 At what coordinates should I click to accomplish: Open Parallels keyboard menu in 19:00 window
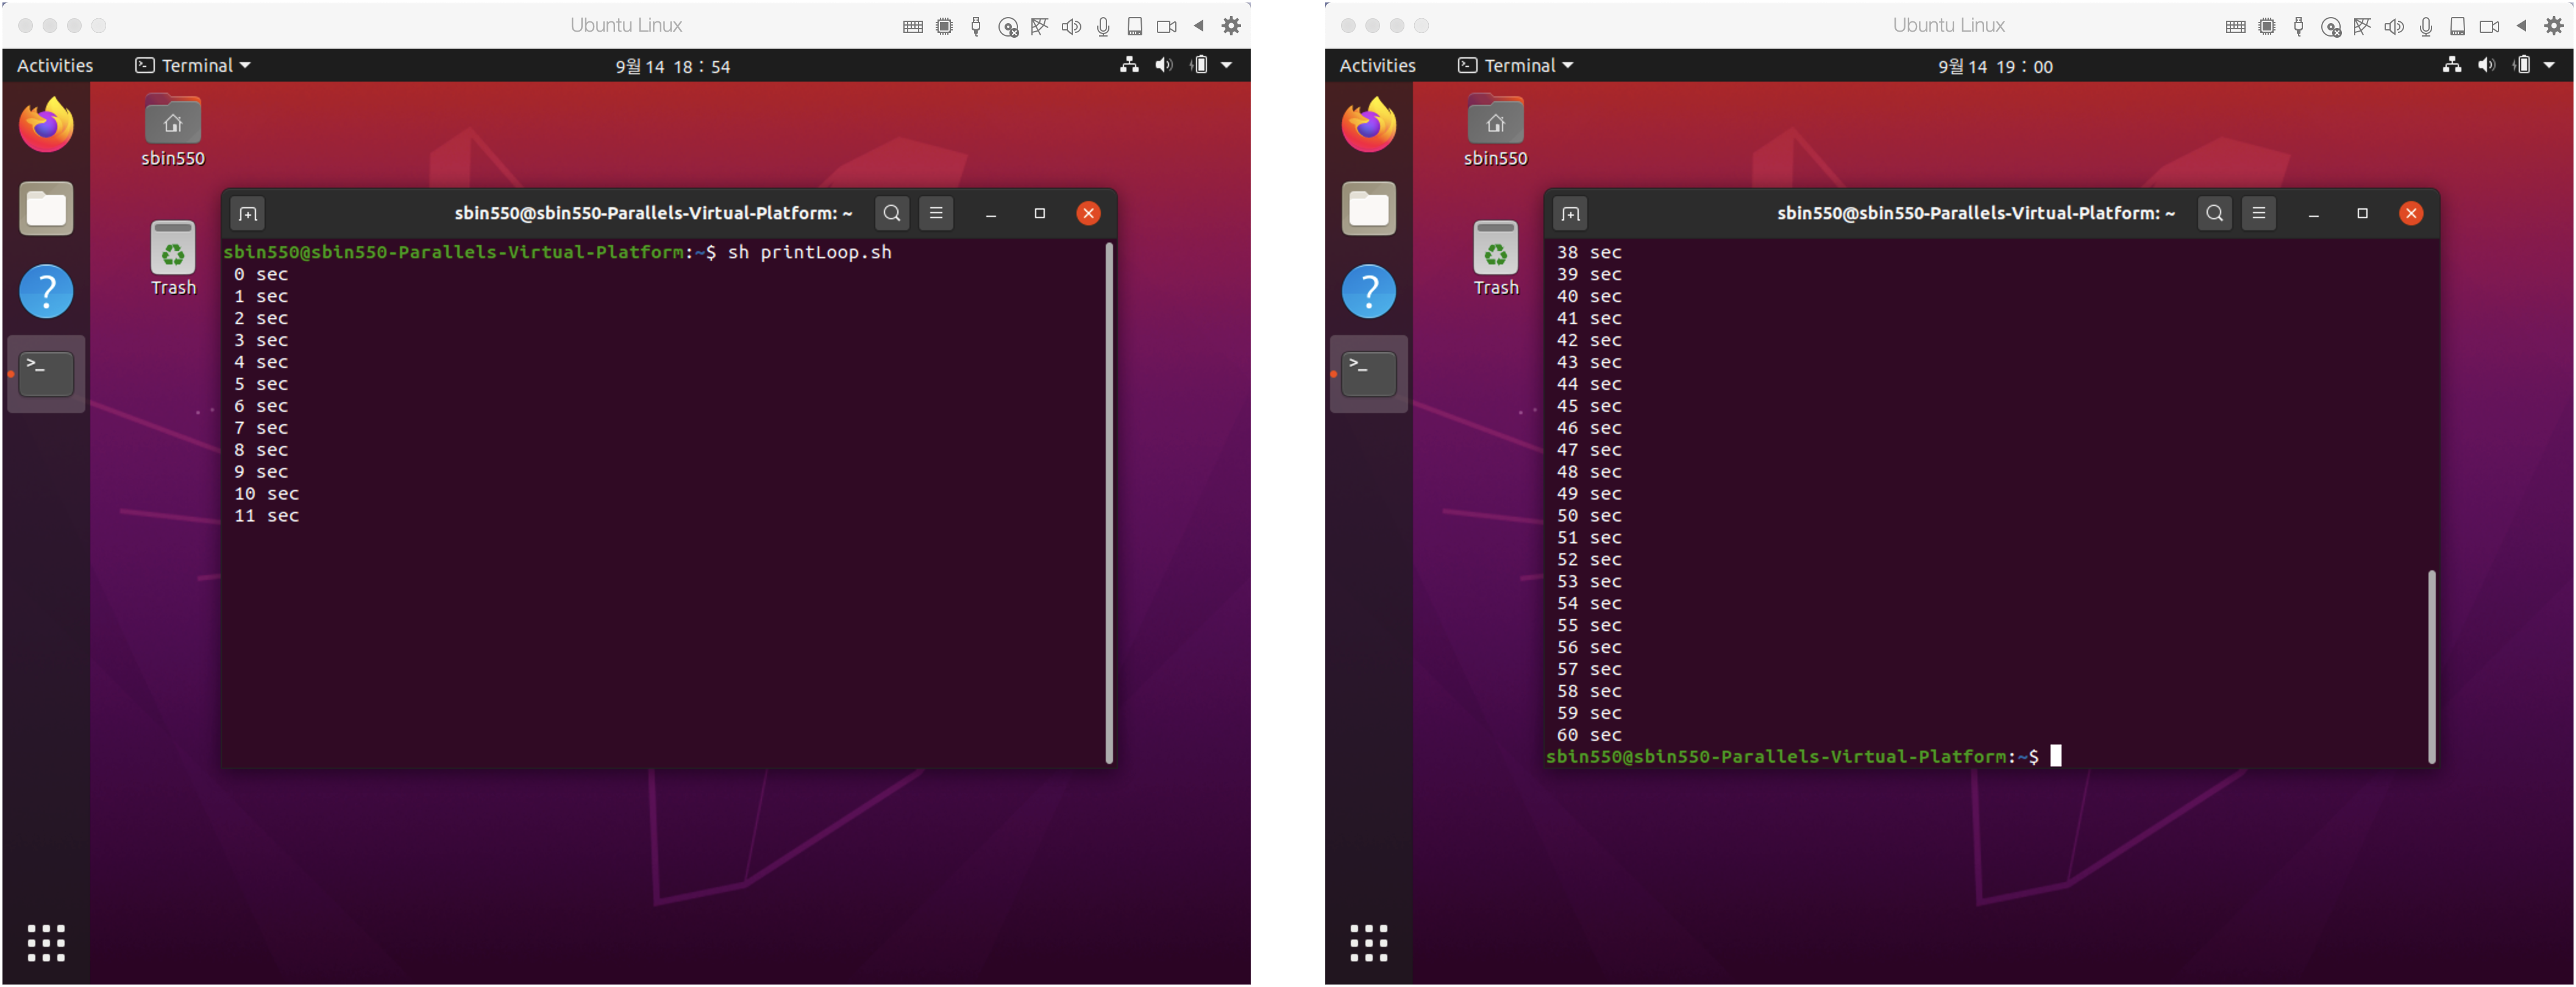2235,27
